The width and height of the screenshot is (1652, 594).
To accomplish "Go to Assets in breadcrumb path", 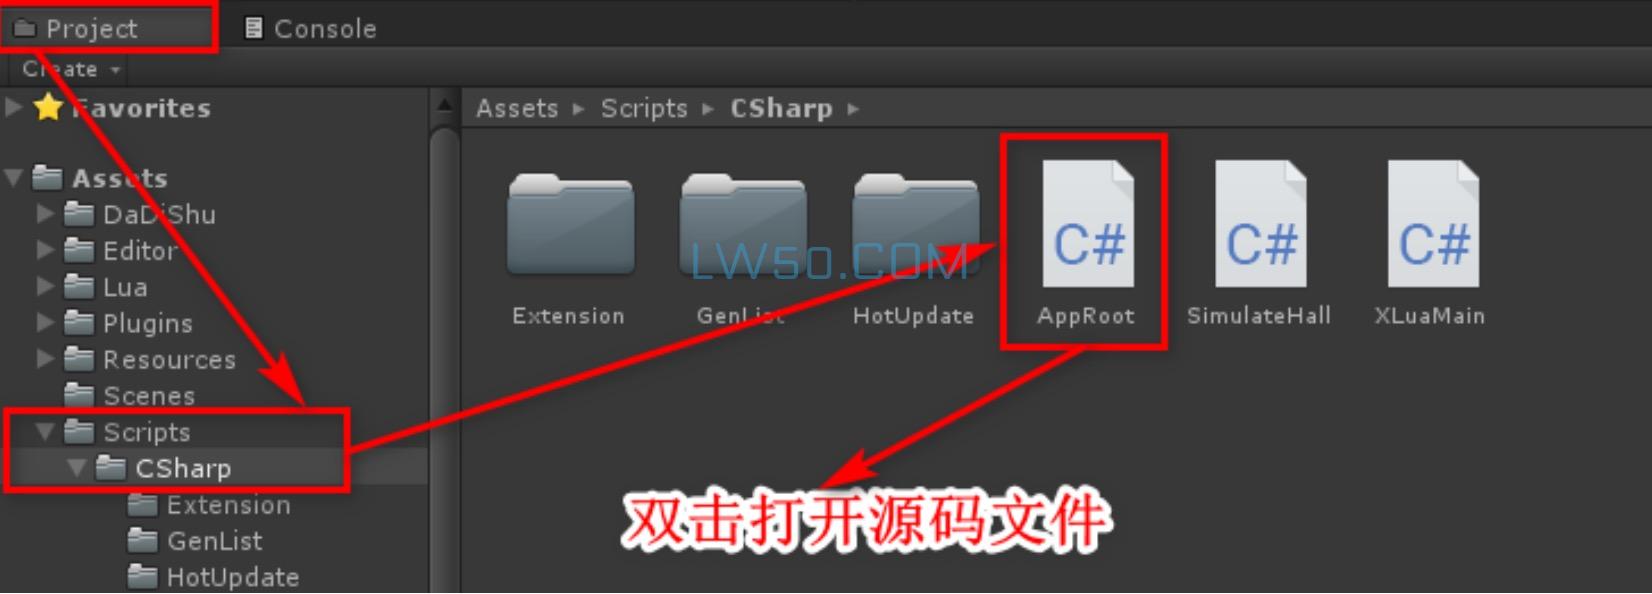I will (517, 108).
